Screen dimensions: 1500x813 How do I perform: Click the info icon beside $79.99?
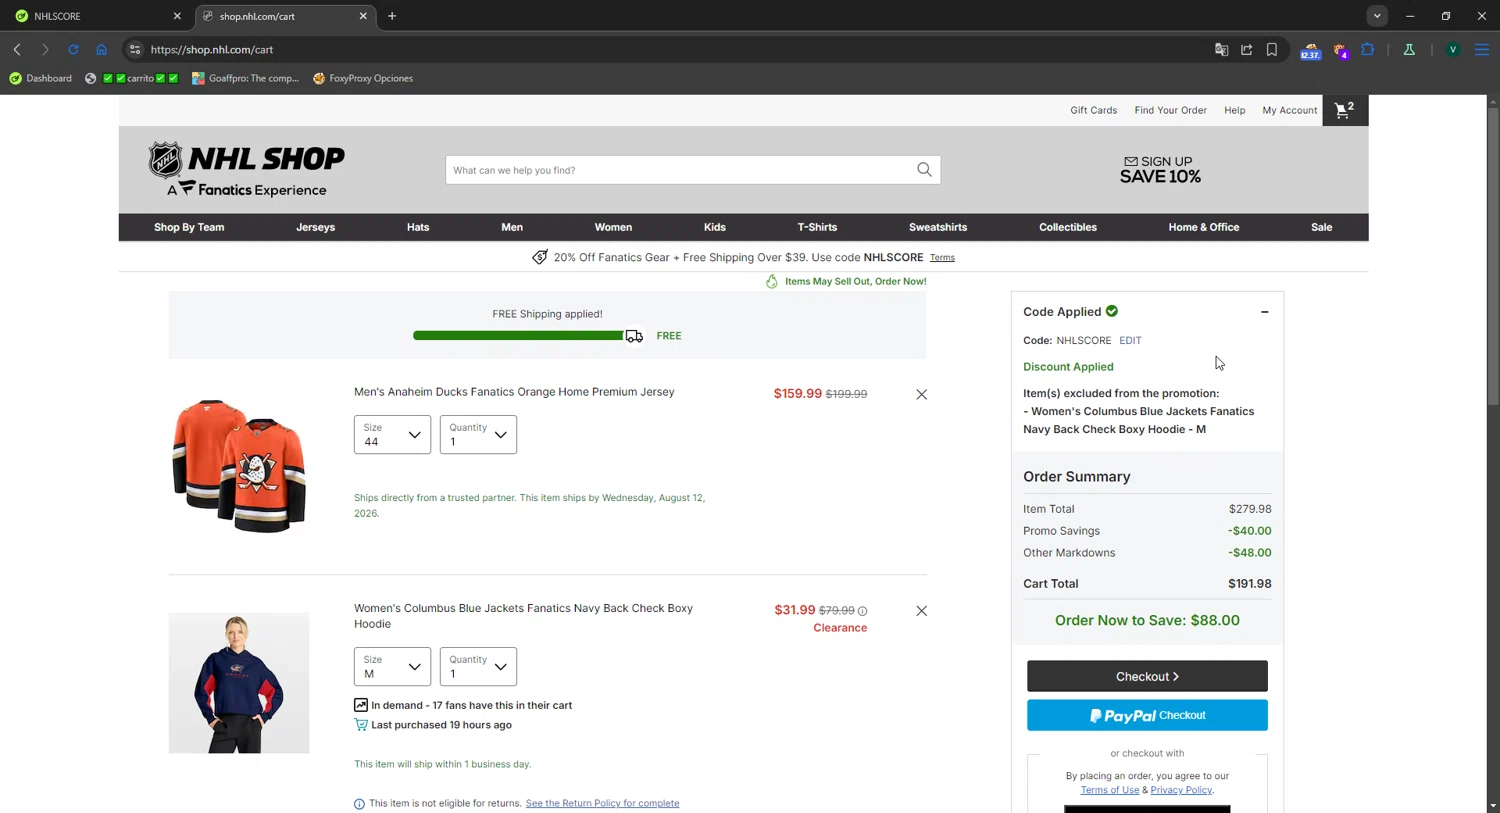click(862, 611)
